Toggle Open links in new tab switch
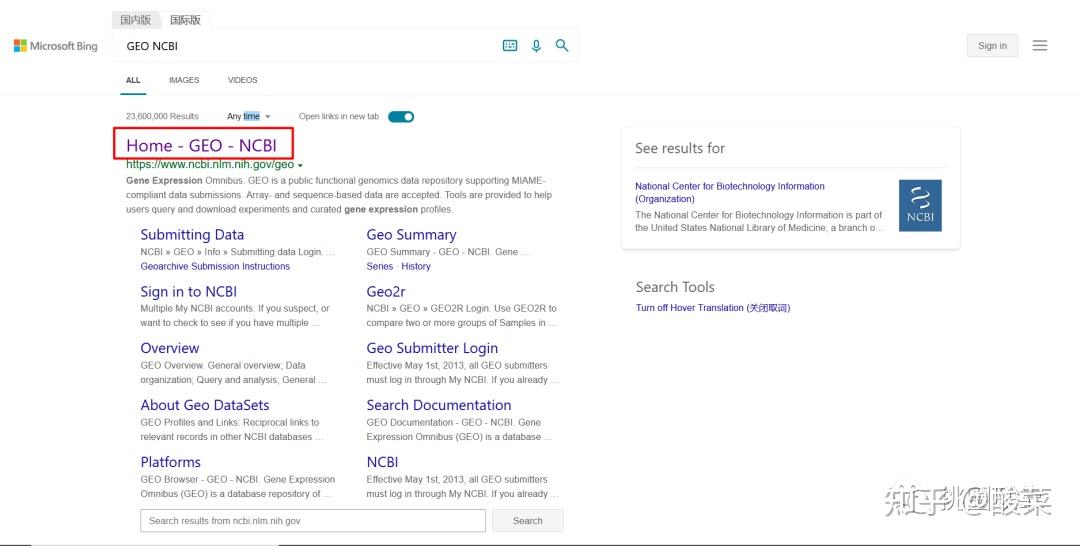 pyautogui.click(x=401, y=116)
